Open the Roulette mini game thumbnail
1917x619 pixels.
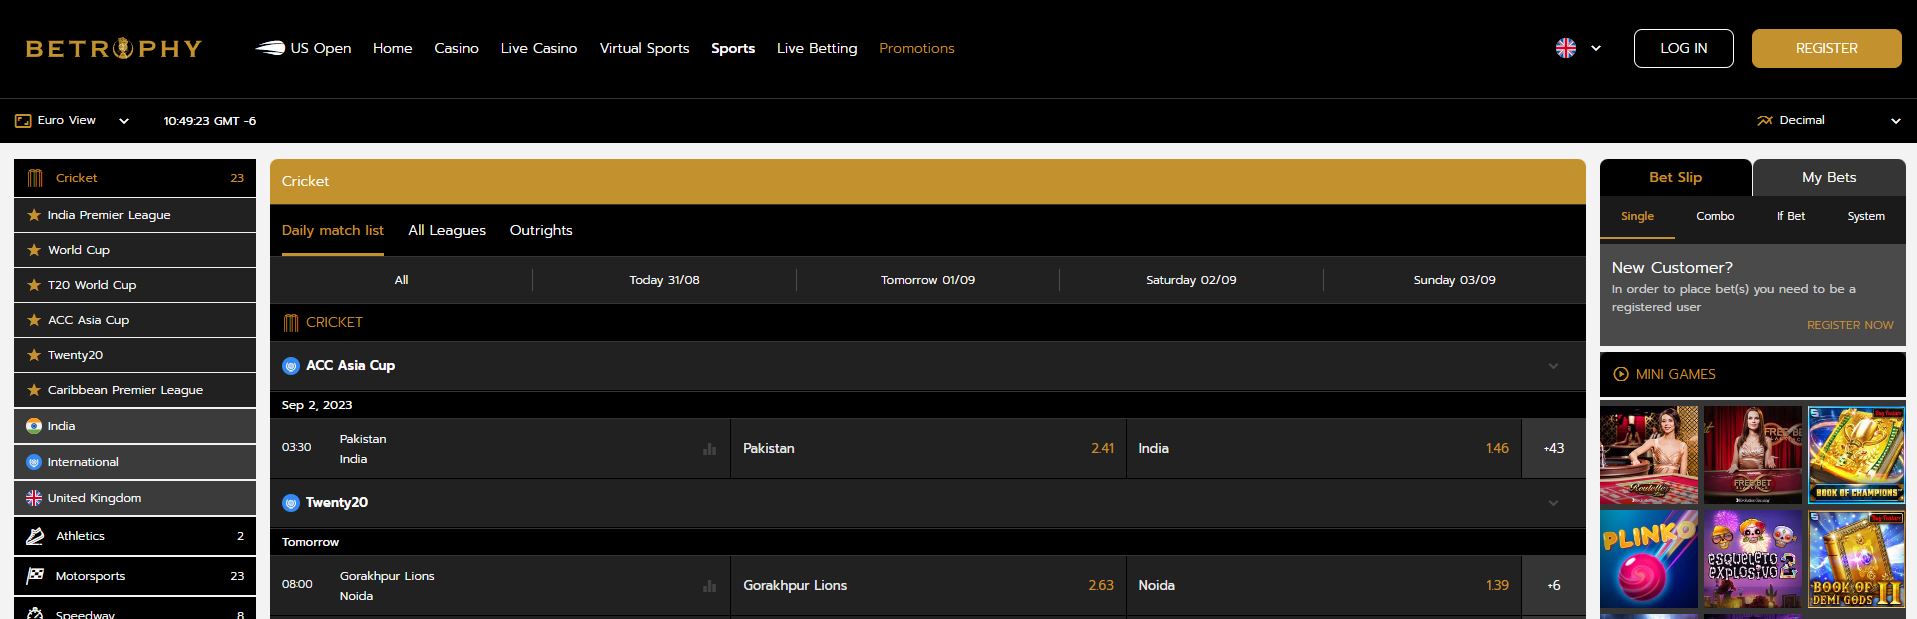[x=1649, y=455]
